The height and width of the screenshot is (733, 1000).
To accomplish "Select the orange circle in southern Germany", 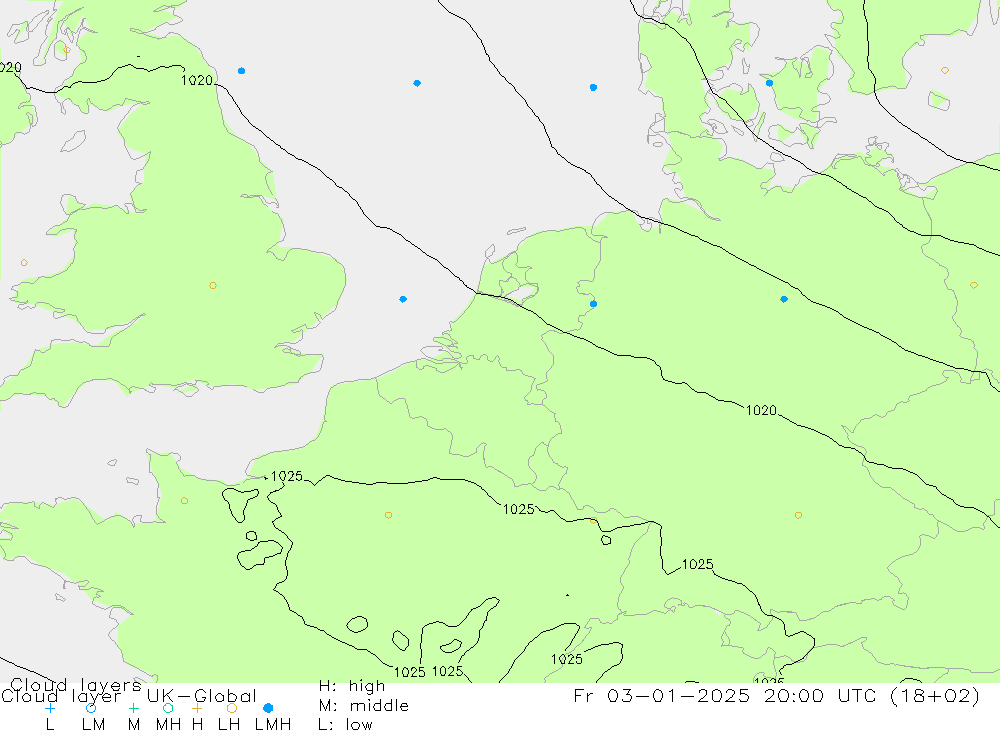I will [798, 515].
